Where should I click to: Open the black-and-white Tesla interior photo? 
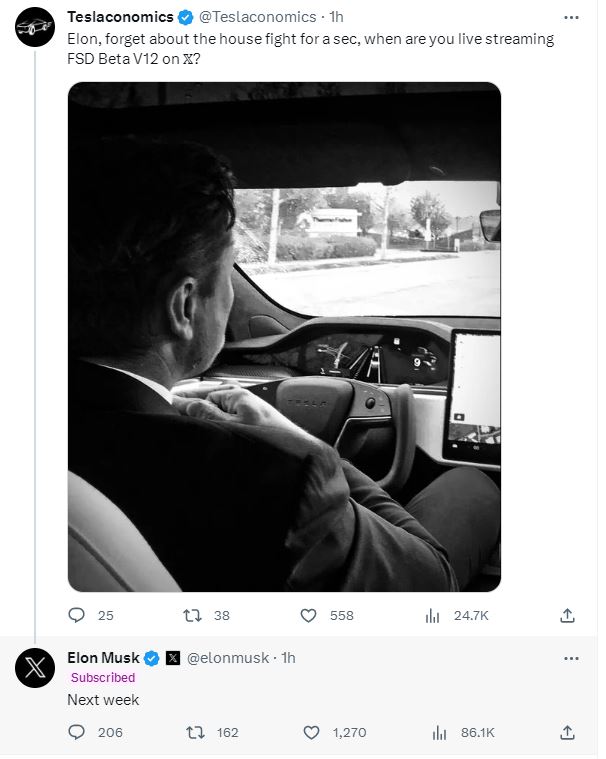pyautogui.click(x=285, y=337)
